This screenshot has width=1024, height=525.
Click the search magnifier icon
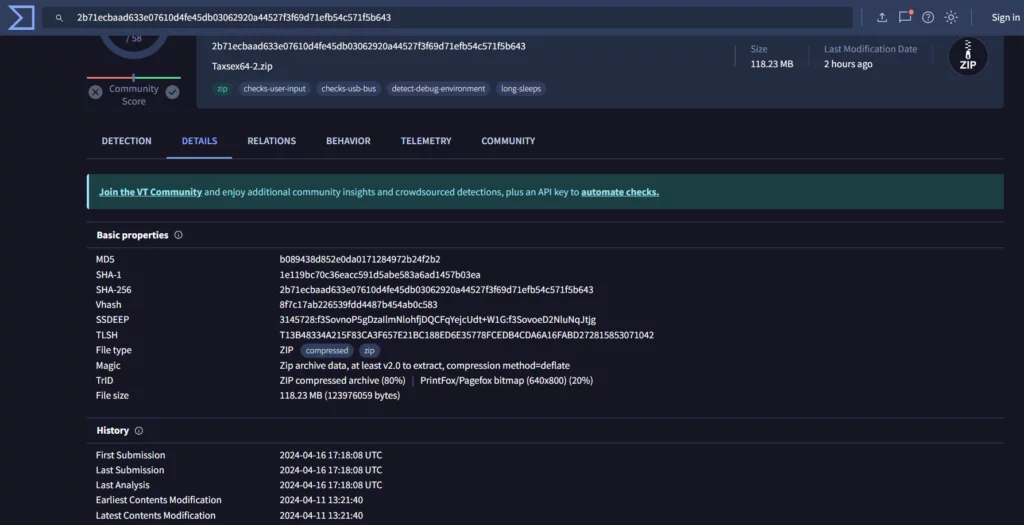(60, 18)
